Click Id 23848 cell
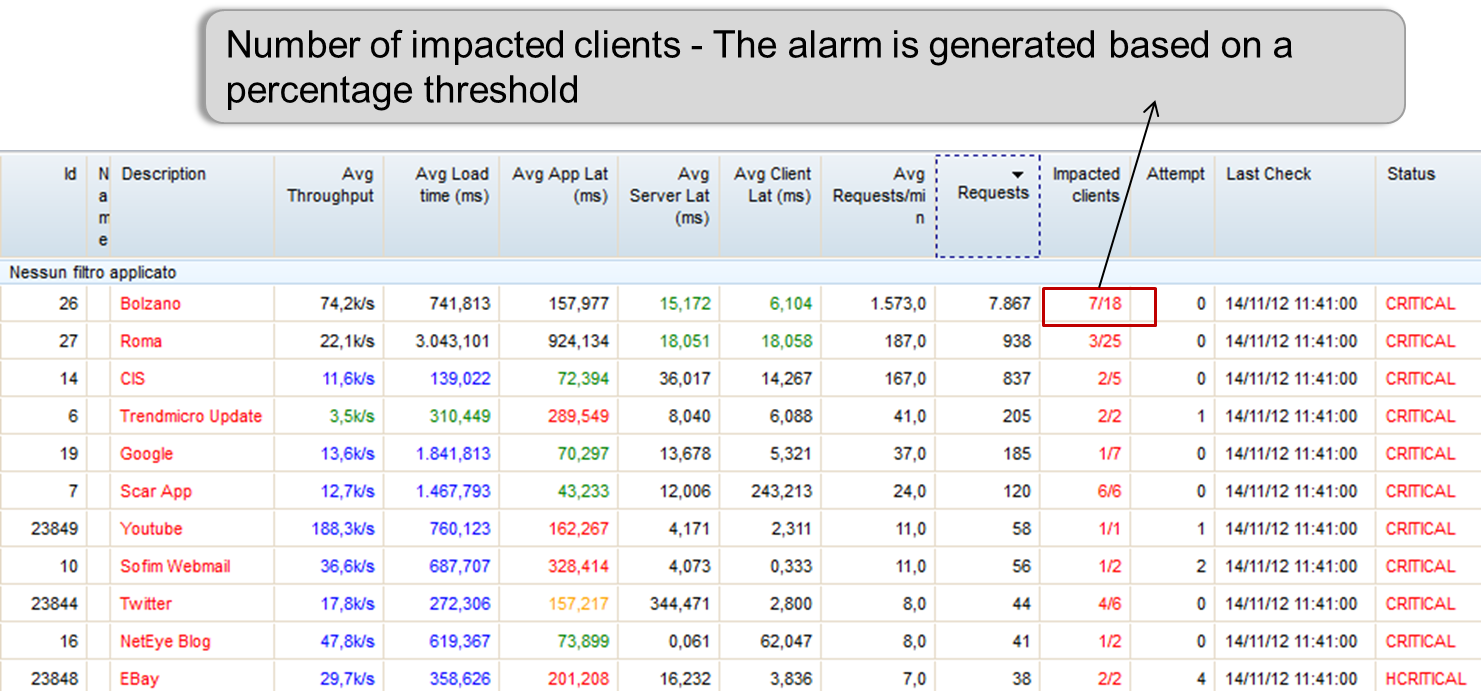This screenshot has height=691, width=1481. click(56, 679)
